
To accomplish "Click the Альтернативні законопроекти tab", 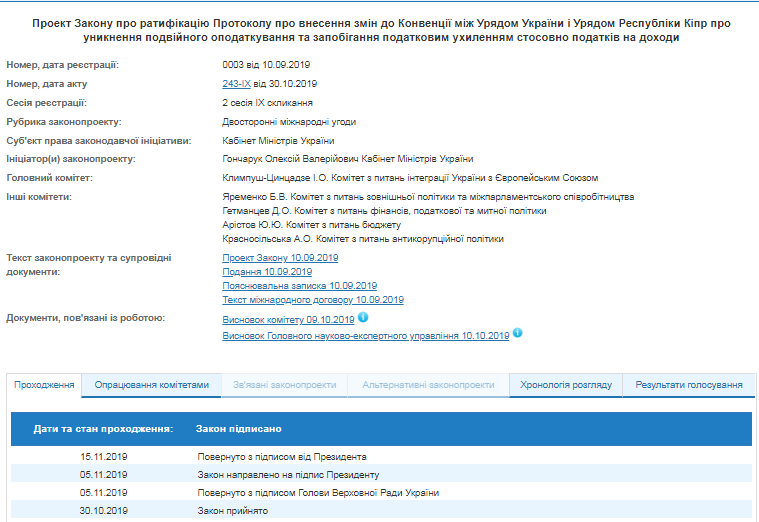I will tap(428, 384).
